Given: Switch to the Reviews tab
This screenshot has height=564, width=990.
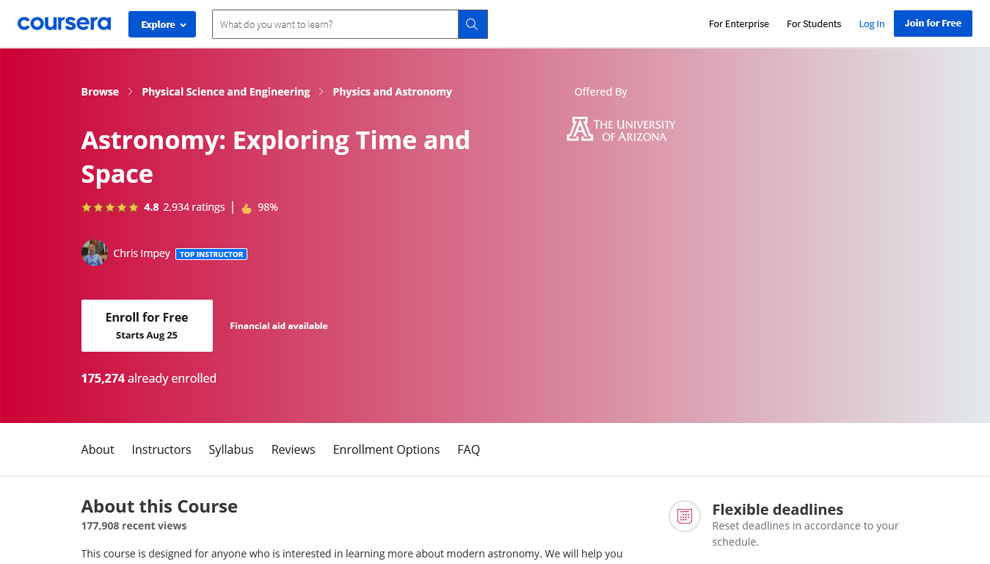Looking at the screenshot, I should pyautogui.click(x=293, y=450).
